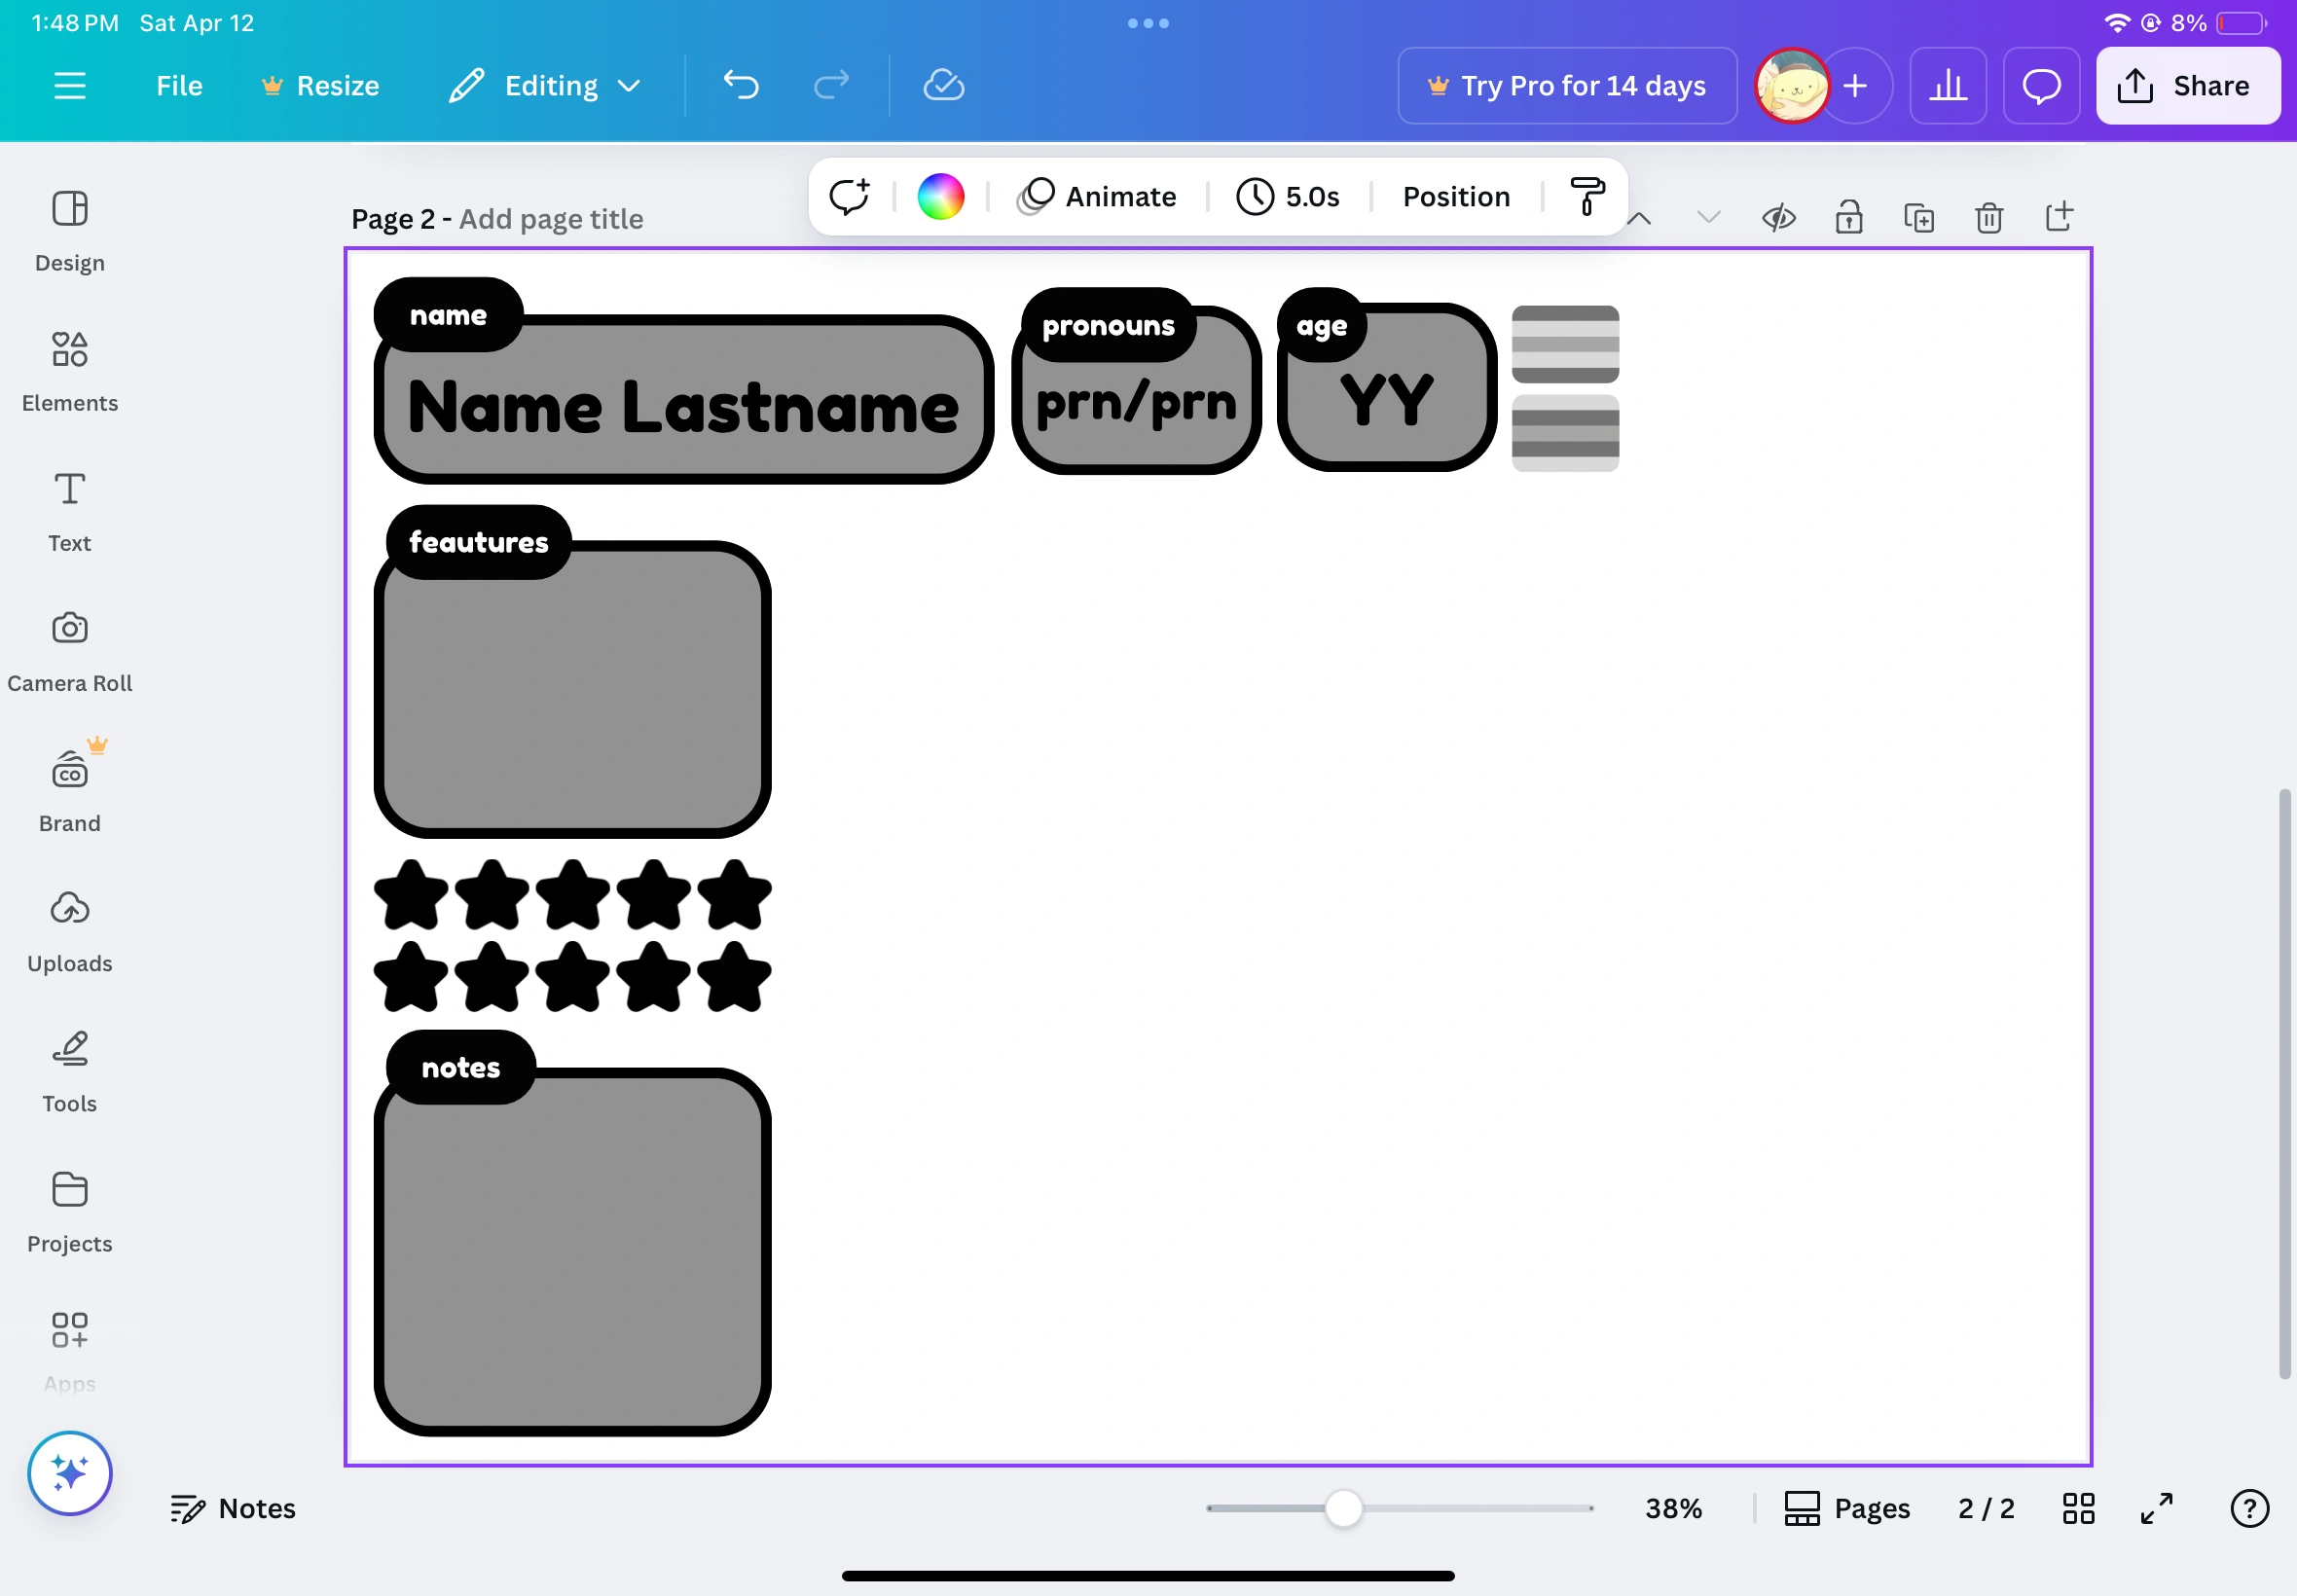The width and height of the screenshot is (2297, 1596).
Task: Duplicate the page with the duplicate icon
Action: (x=1918, y=217)
